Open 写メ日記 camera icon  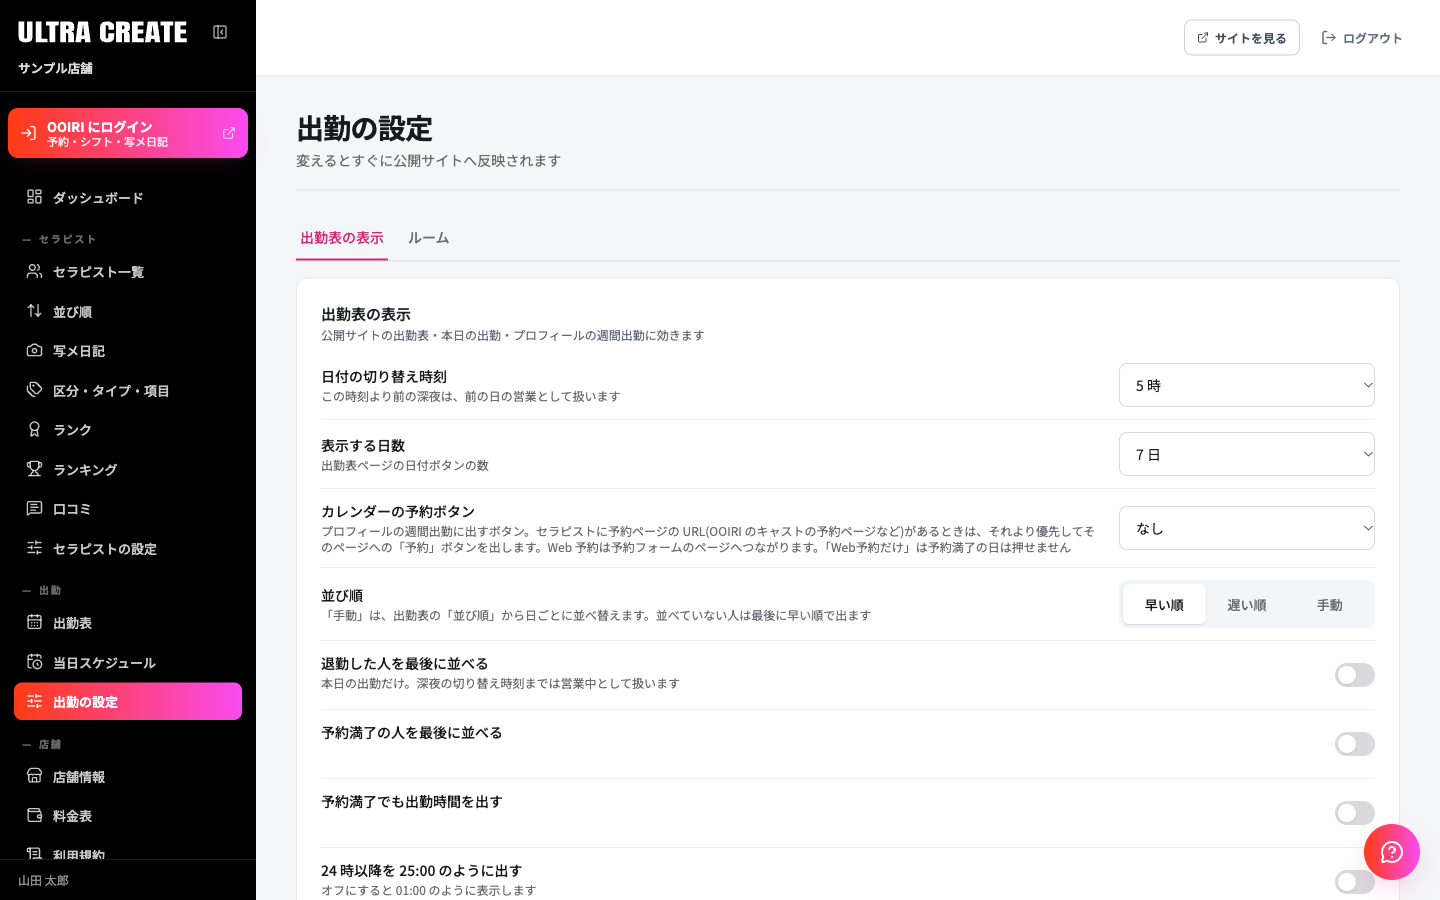click(x=34, y=350)
